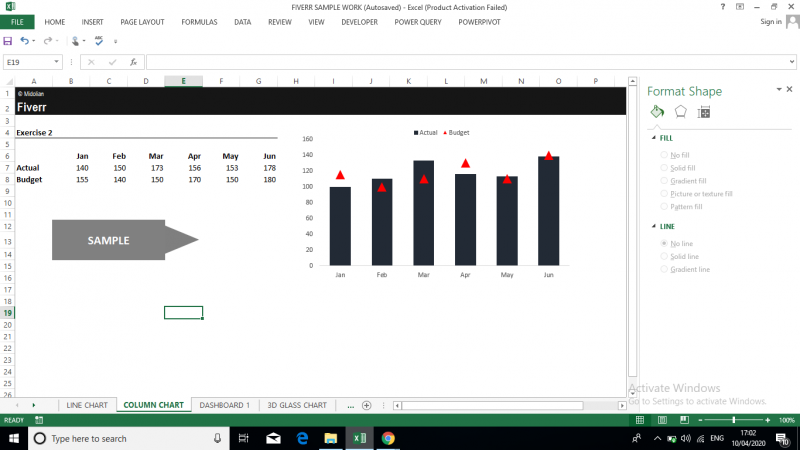
Task: Collapse the LINE section
Action: (654, 226)
